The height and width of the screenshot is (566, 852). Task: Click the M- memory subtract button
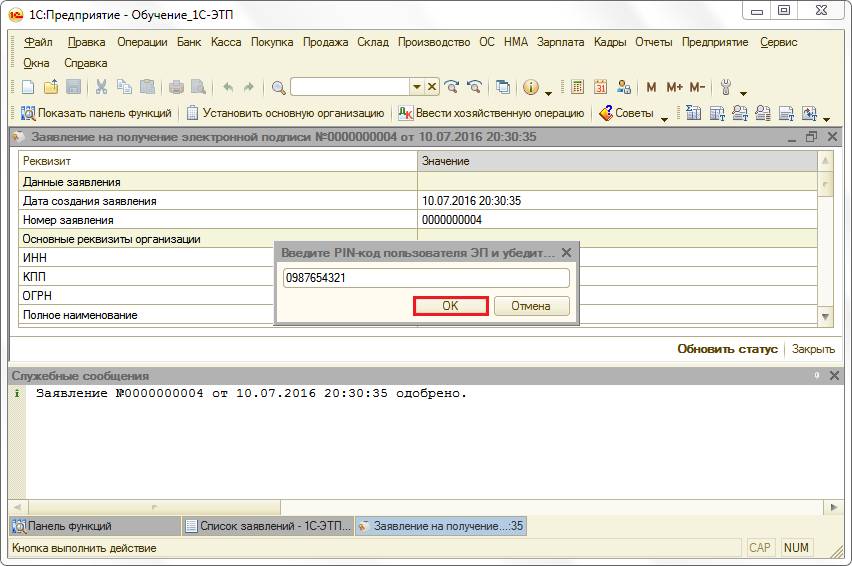click(697, 87)
